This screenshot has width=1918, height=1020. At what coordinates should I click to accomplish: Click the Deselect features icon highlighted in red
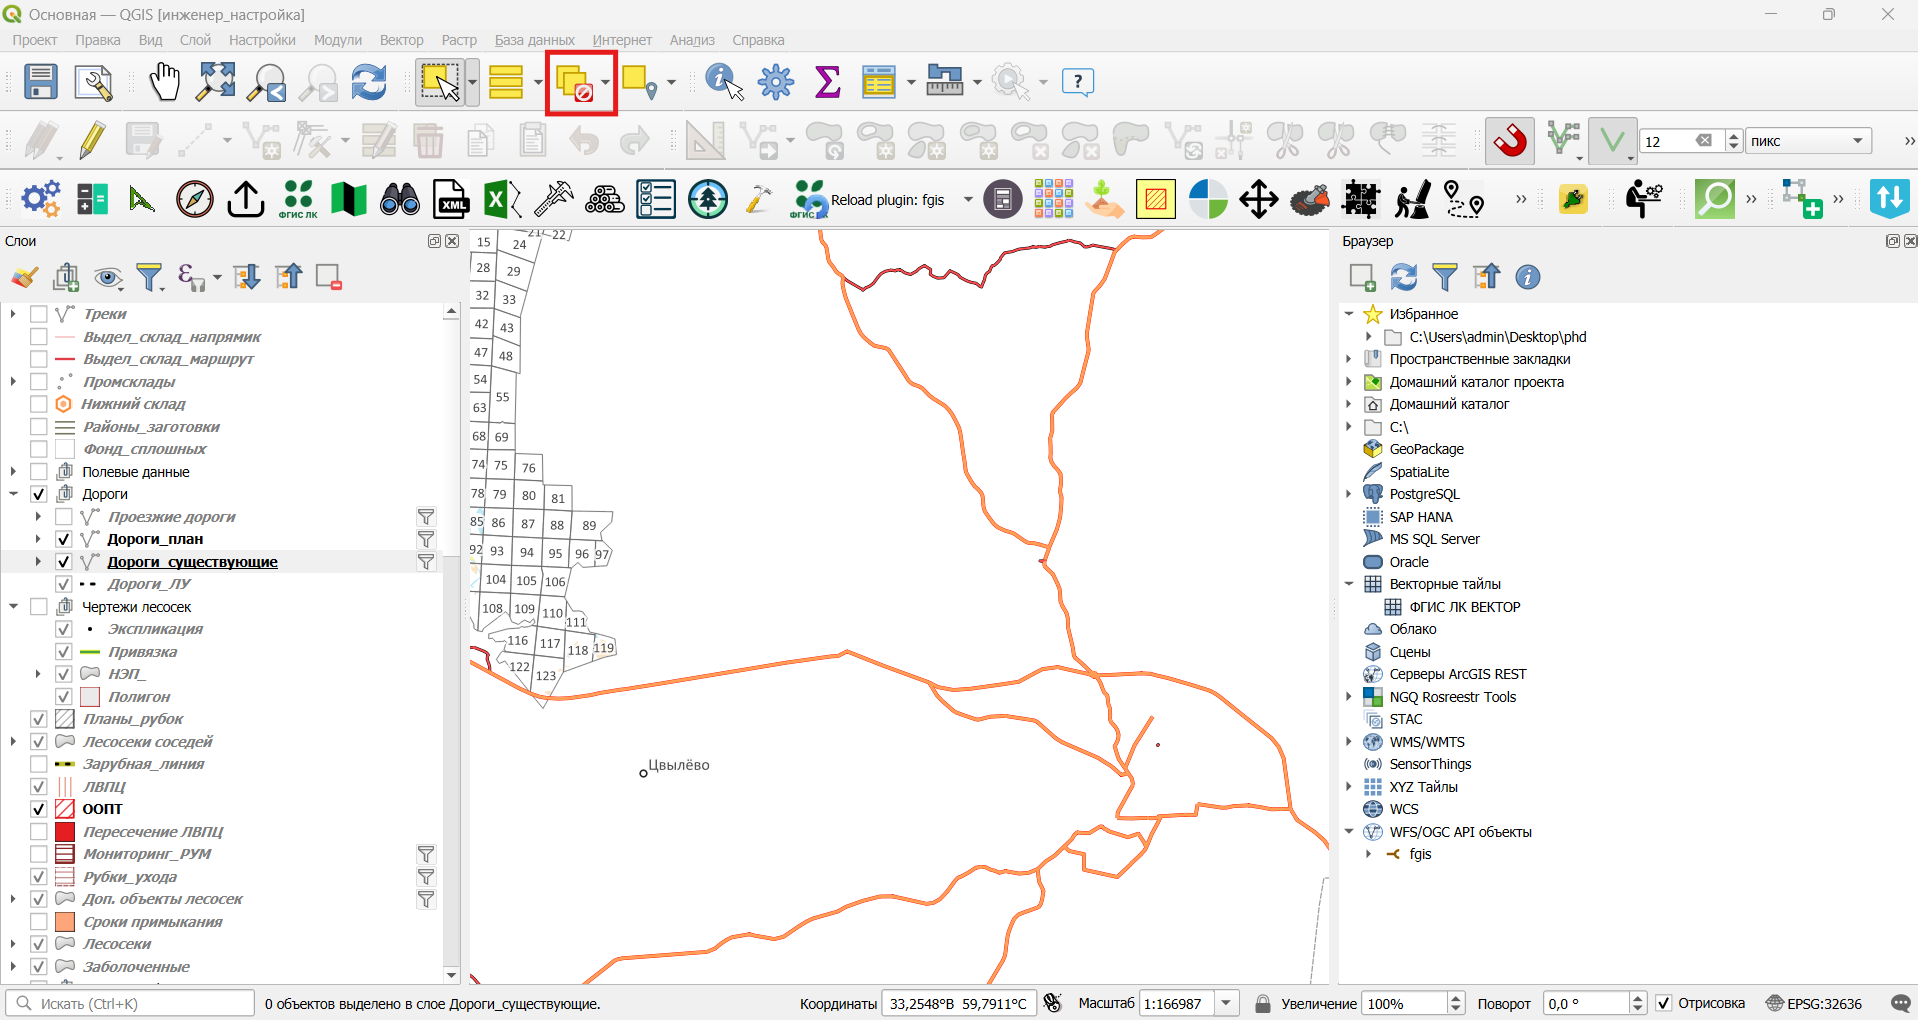575,82
